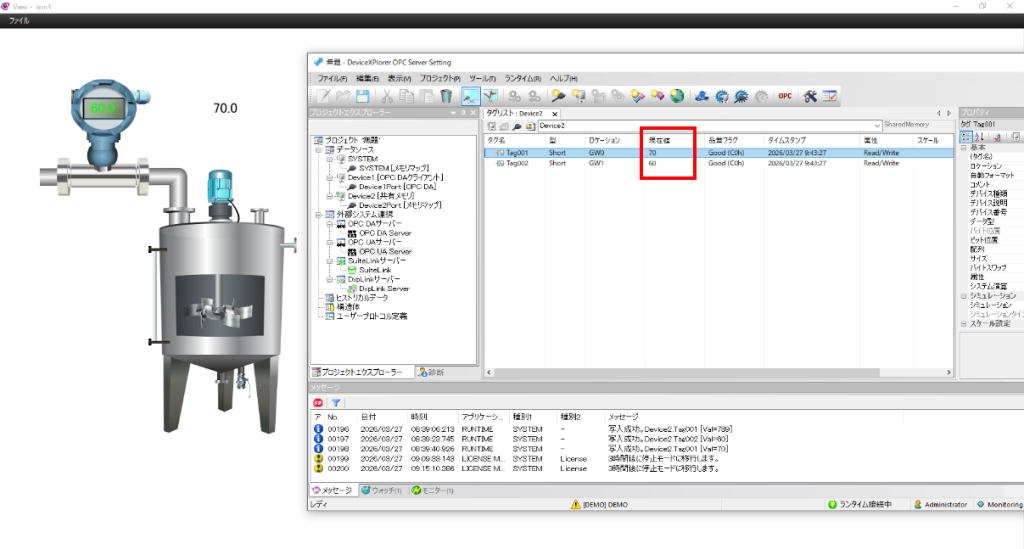Screen dimensions: 1024x549
Task: Click the cut scissors icon in toolbar
Action: click(387, 96)
